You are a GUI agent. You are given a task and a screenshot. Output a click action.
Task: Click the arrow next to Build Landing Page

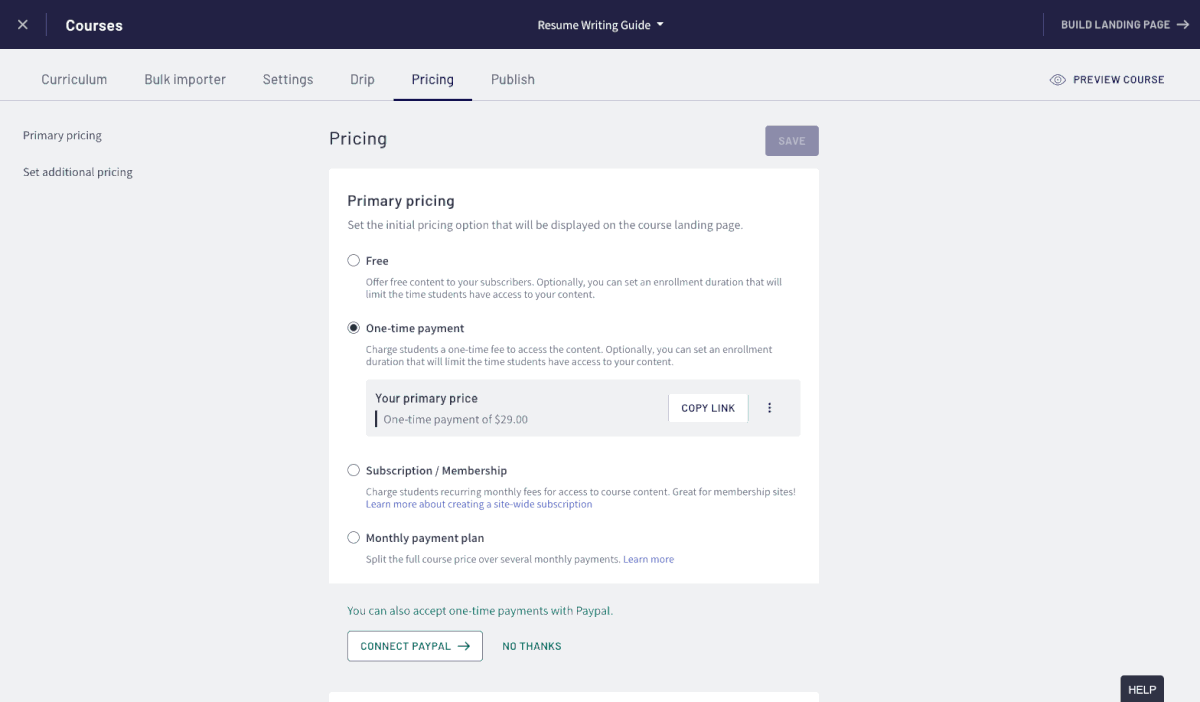[x=1184, y=25]
